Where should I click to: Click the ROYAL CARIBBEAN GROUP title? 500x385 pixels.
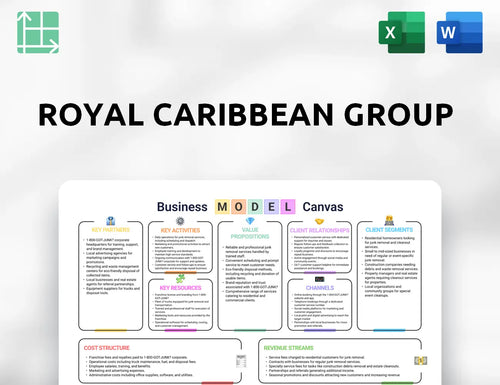coord(246,114)
